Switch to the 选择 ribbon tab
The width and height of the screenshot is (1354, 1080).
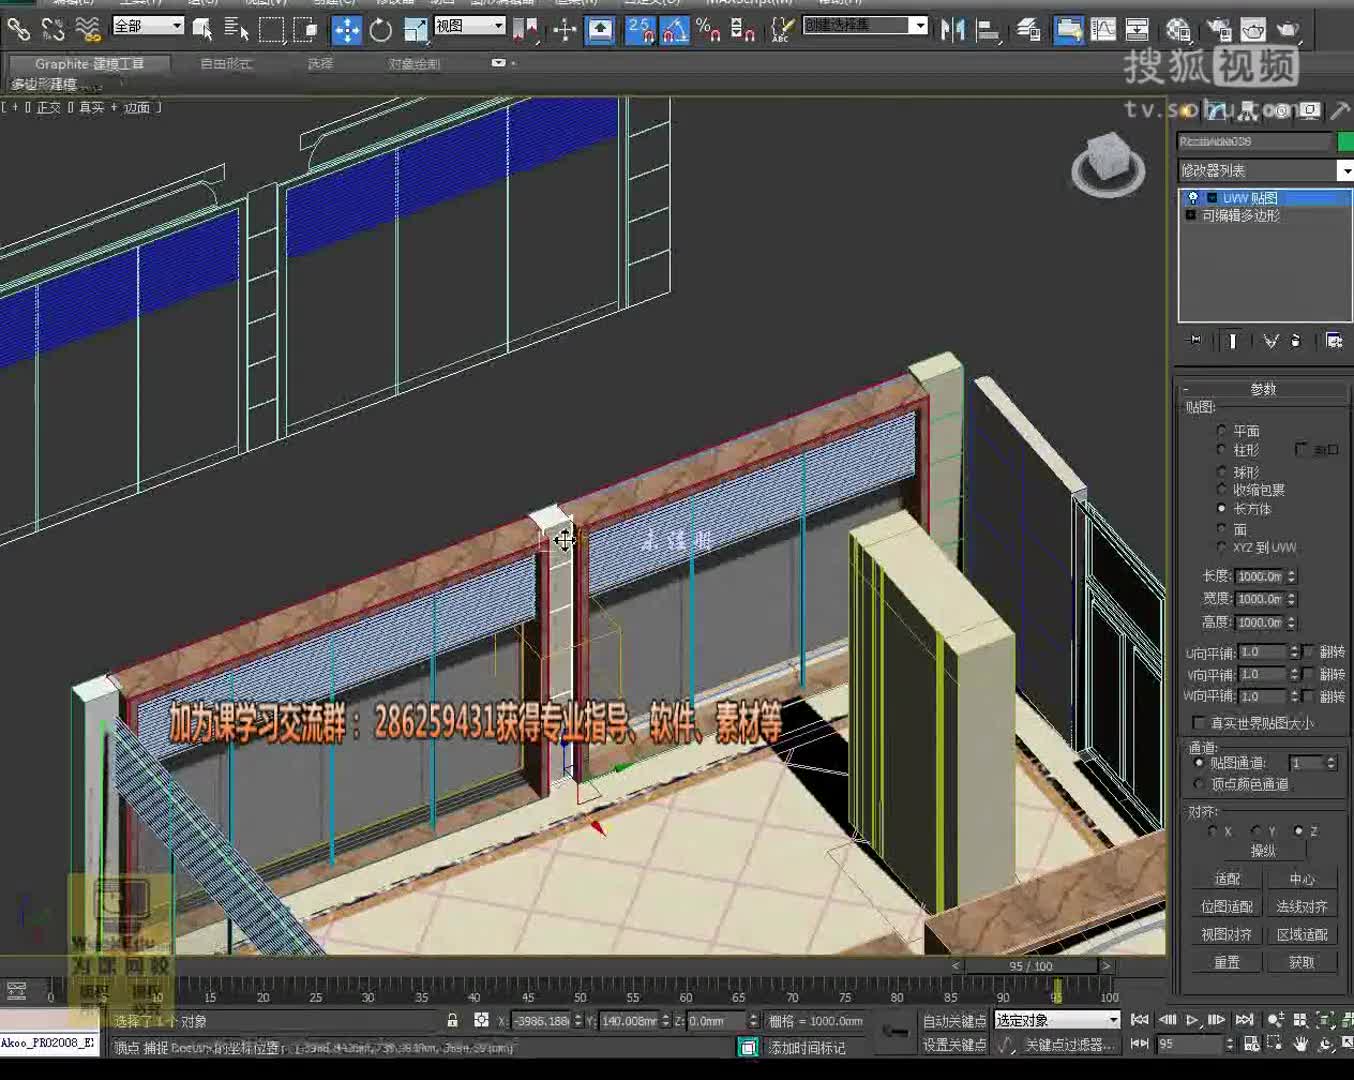tap(320, 64)
